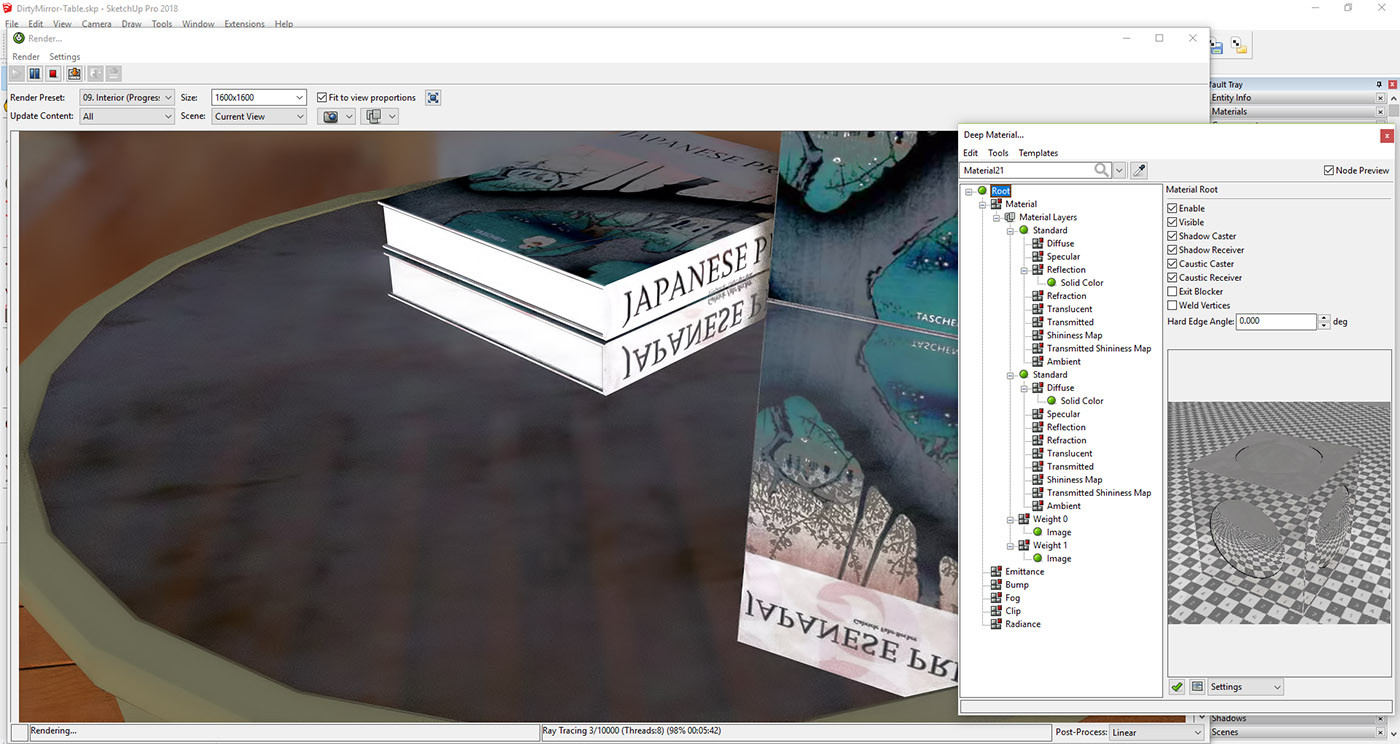This screenshot has width=1400, height=744.
Task: Click the Material Layers stack icon
Action: 1010,217
